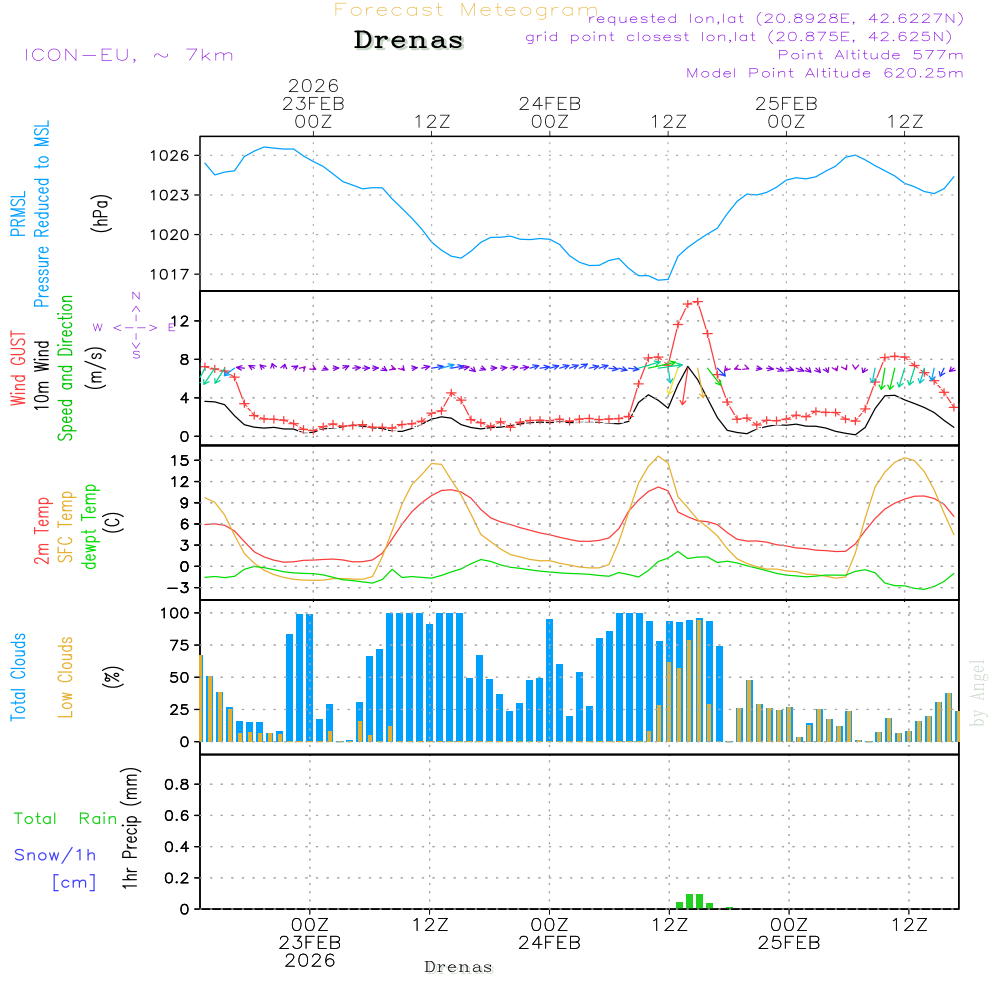Click the large Drenas title at top

point(409,41)
